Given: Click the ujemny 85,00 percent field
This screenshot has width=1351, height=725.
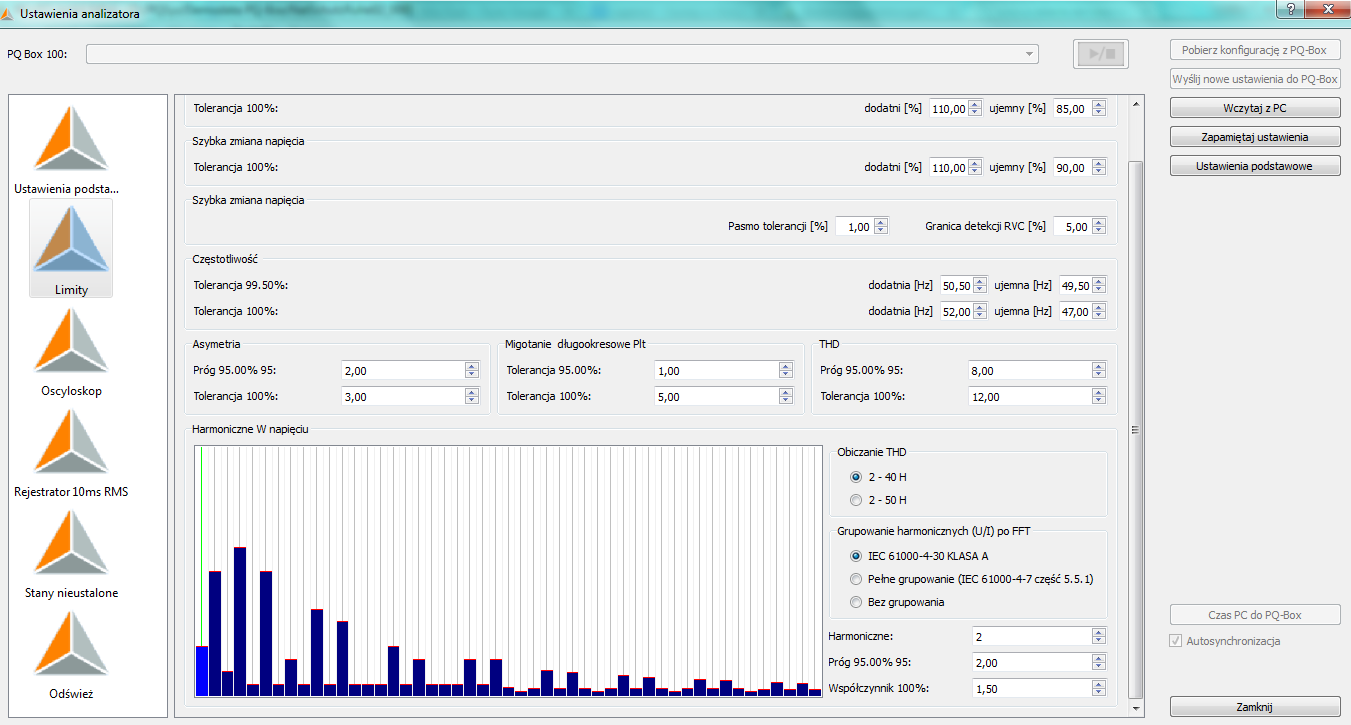Looking at the screenshot, I should tap(1072, 108).
